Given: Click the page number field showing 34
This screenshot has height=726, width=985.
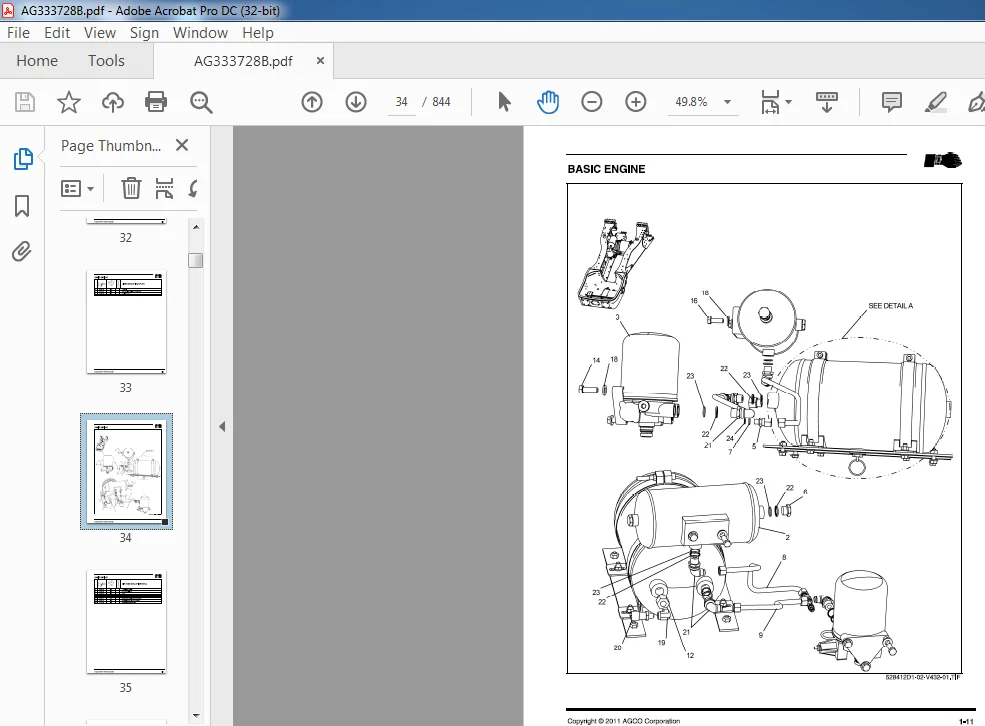Looking at the screenshot, I should pyautogui.click(x=401, y=102).
